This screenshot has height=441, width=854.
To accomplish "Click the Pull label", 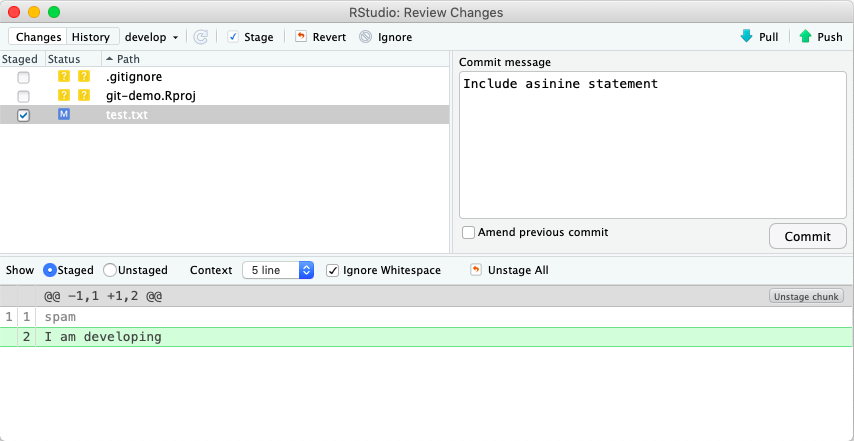I will click(768, 37).
